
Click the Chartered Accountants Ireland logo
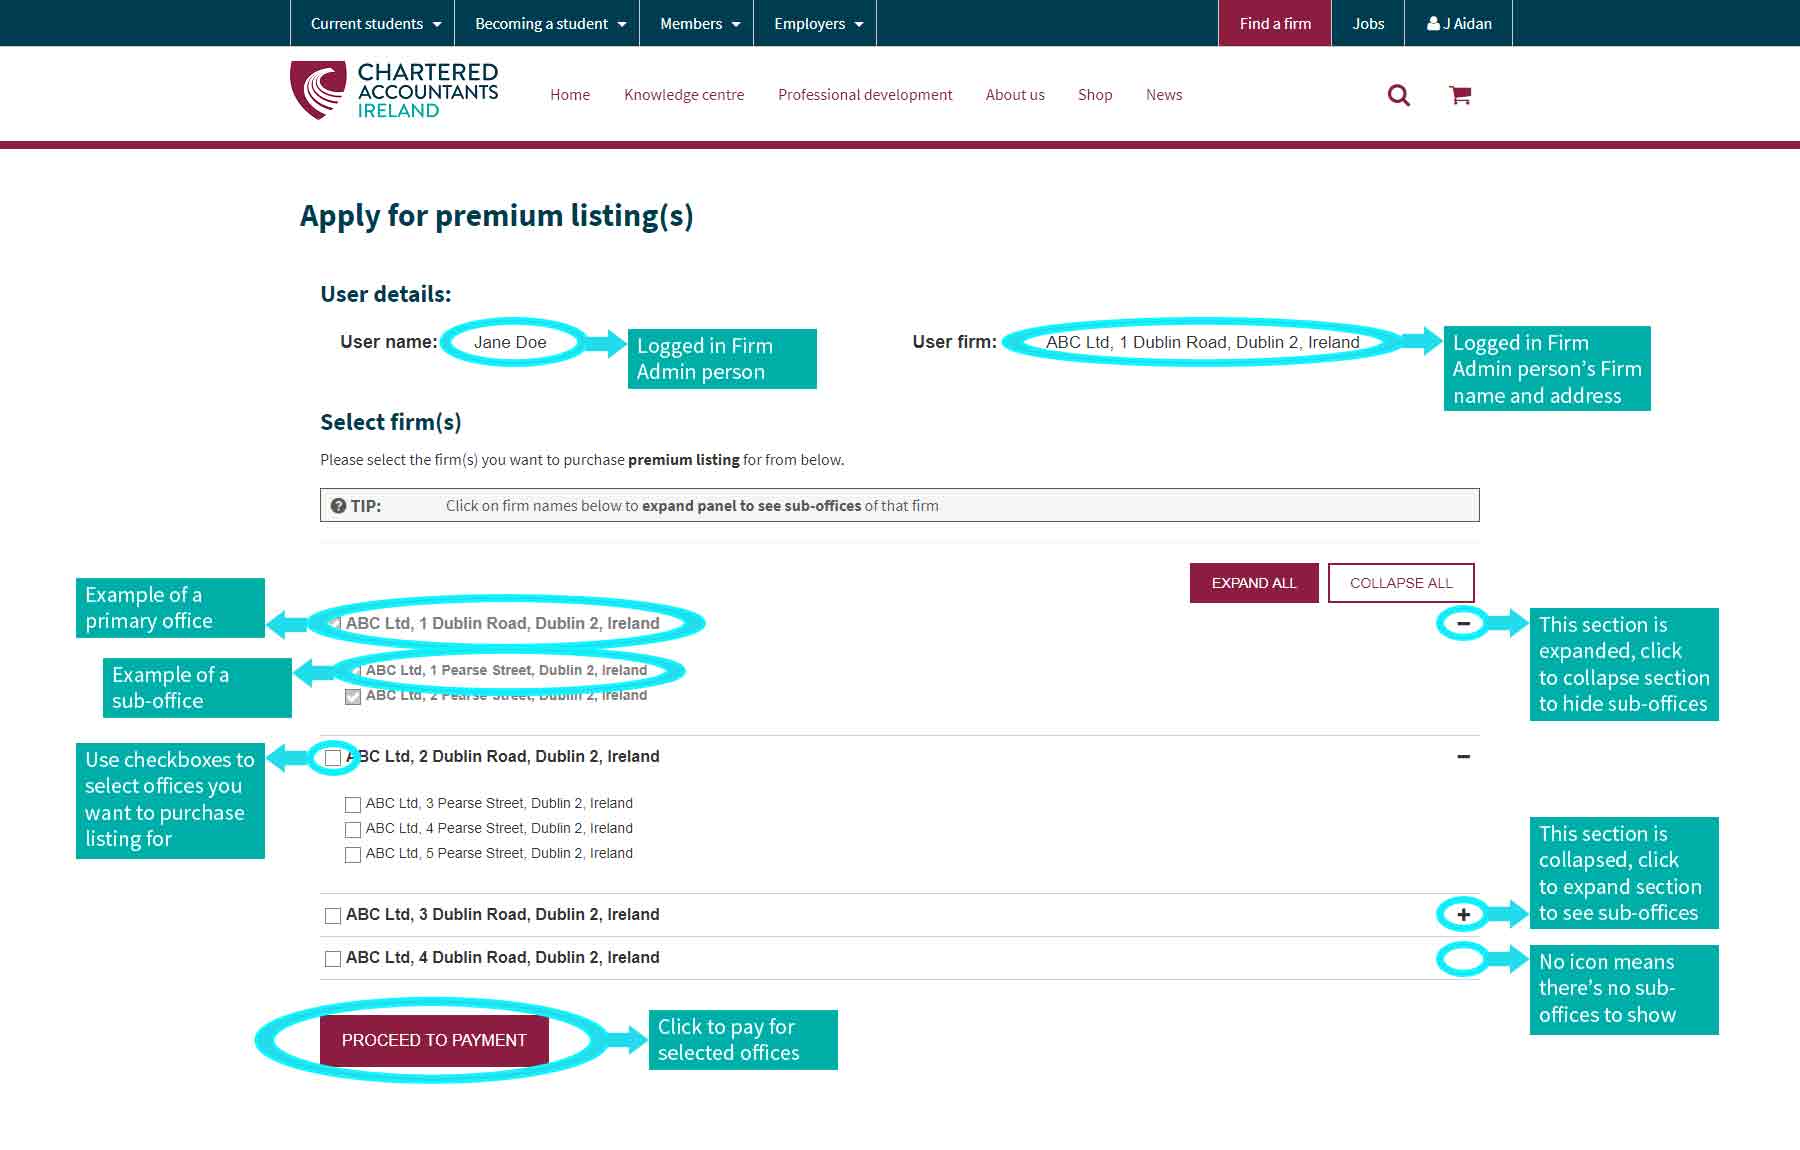click(x=394, y=90)
